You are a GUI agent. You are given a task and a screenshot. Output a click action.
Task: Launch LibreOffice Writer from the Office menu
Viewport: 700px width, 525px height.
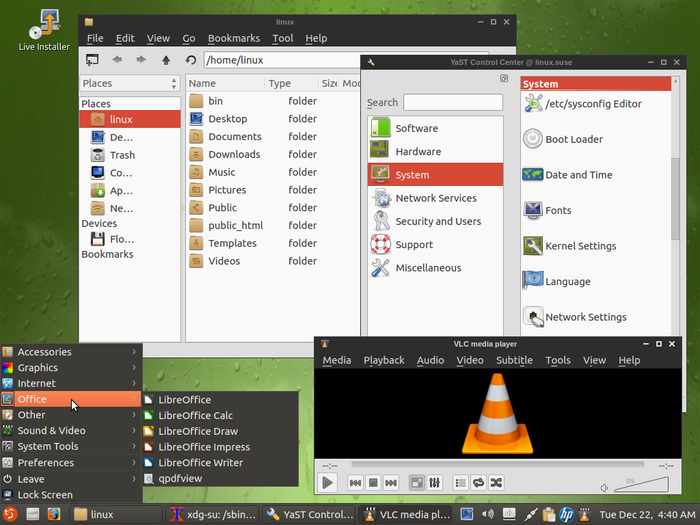(200, 463)
